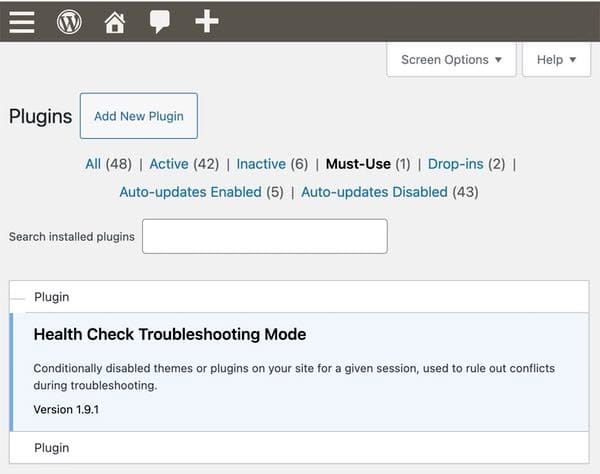View the Drop-ins plugin list
Image resolution: width=600 pixels, height=474 pixels.
[455, 164]
